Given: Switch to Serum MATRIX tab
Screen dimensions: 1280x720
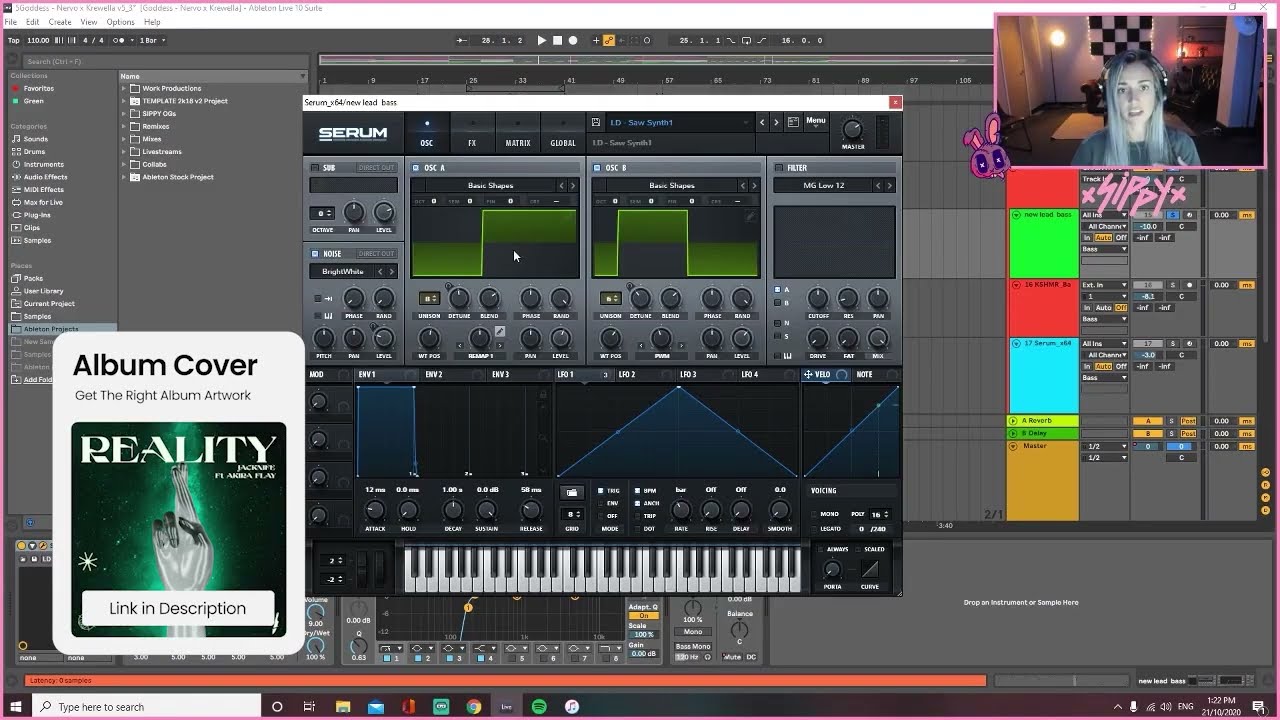Looking at the screenshot, I should tap(518, 134).
